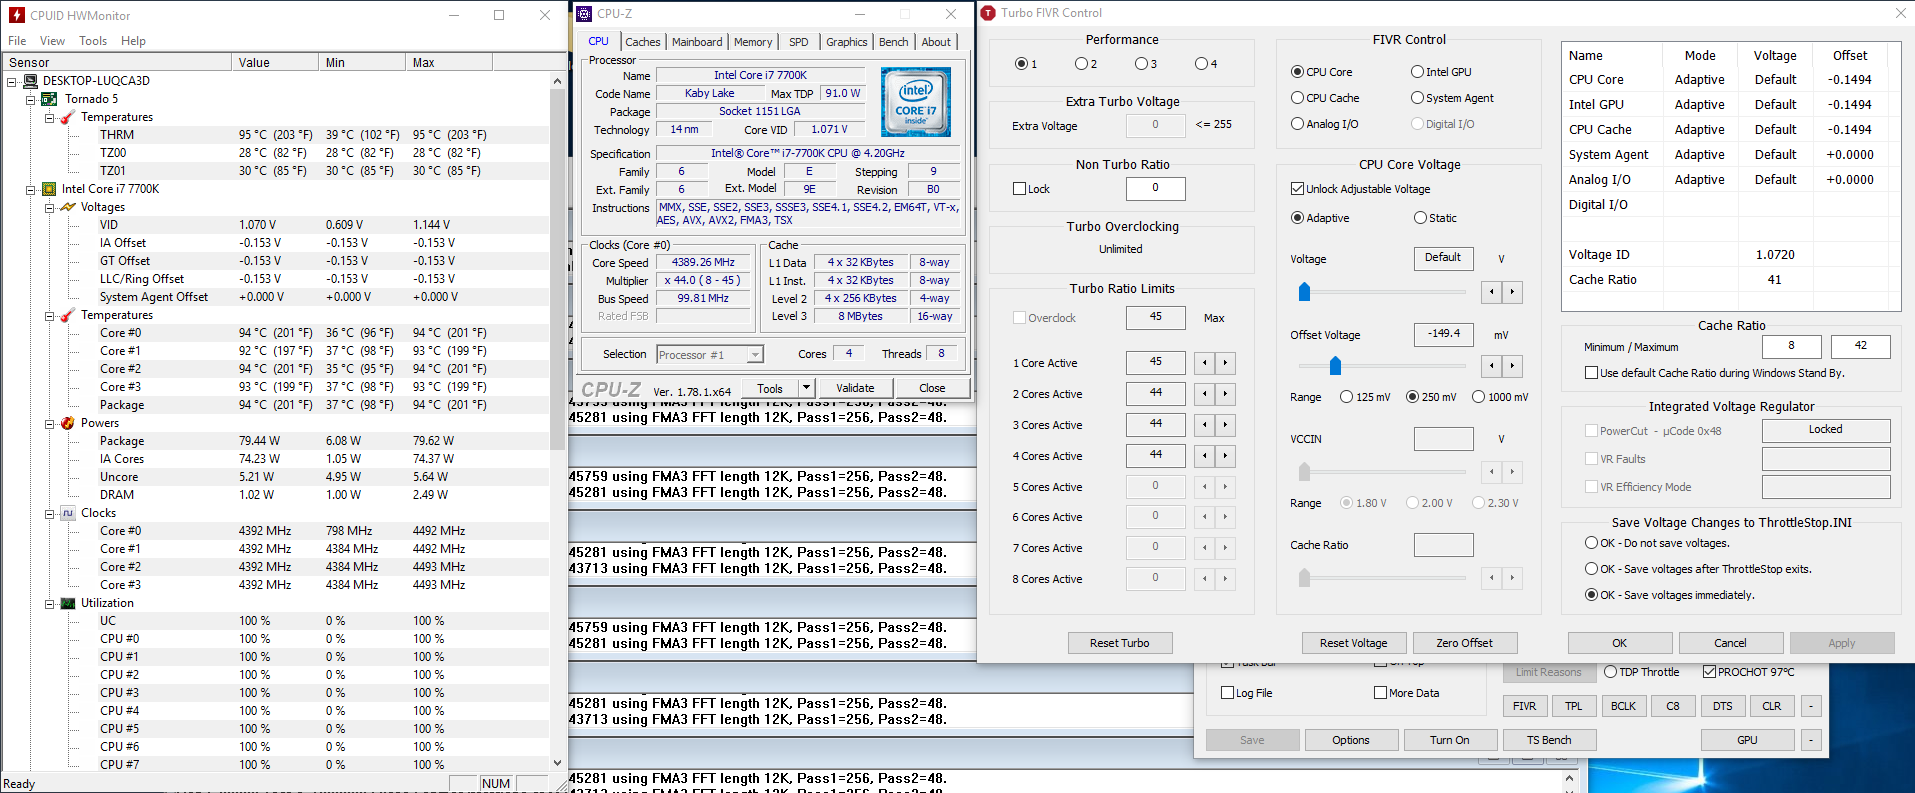Screen dimensions: 1915x793
Task: Switch to CPU-Z Caches tab
Action: (x=642, y=42)
